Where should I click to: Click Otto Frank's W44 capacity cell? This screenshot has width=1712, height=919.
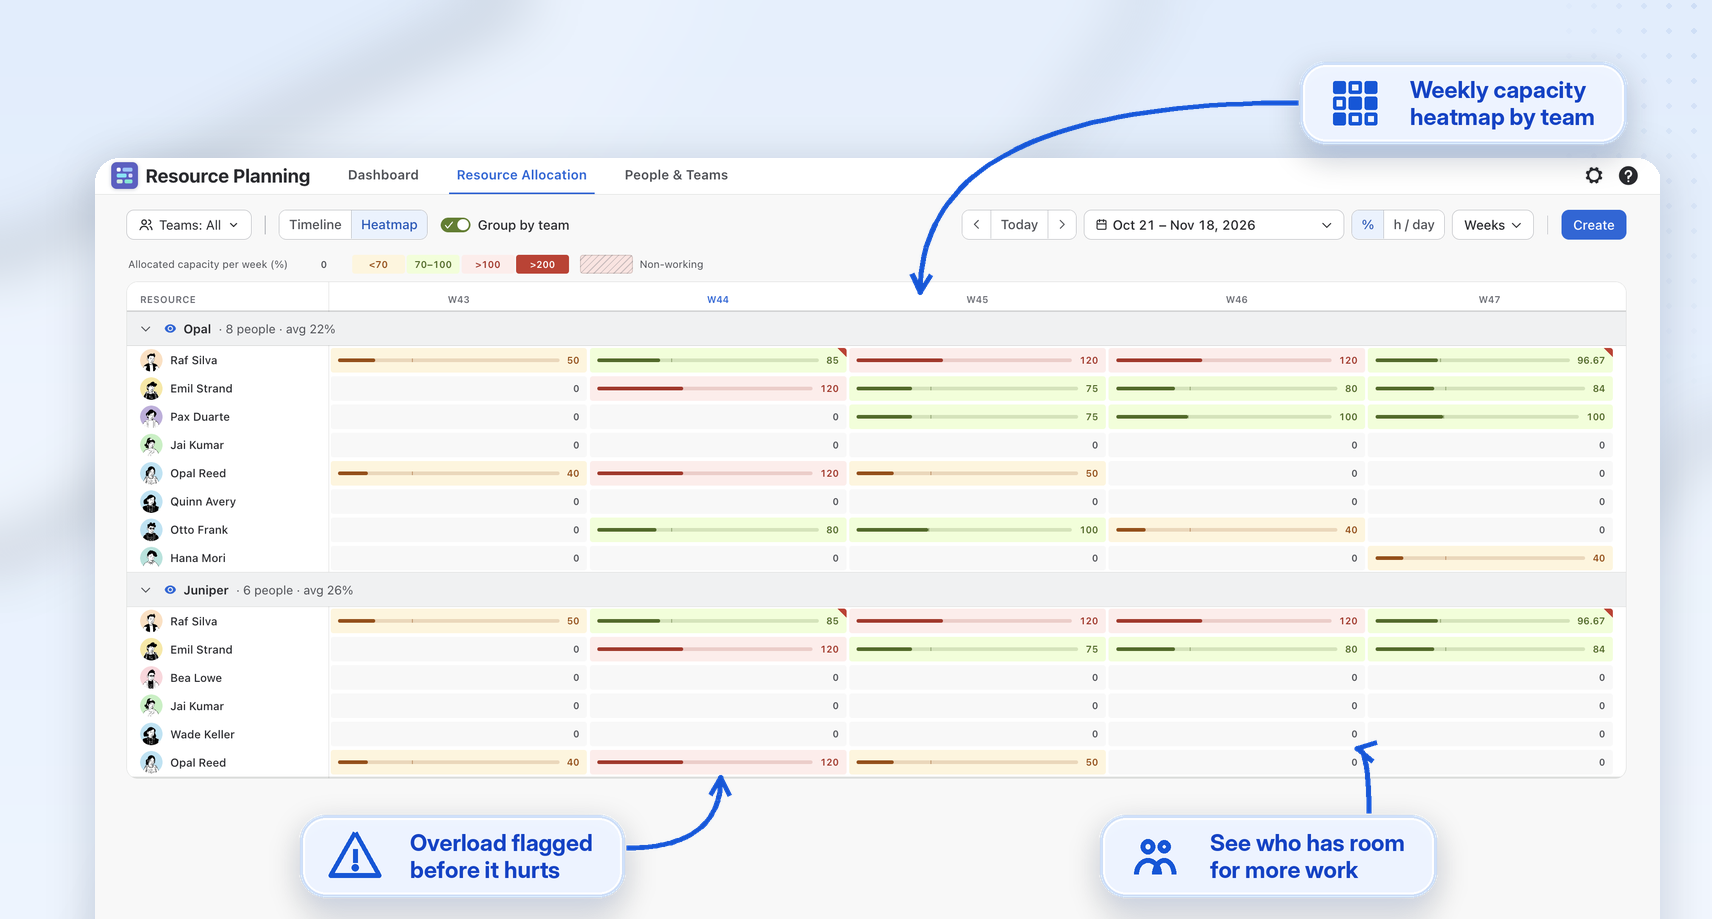(x=718, y=530)
